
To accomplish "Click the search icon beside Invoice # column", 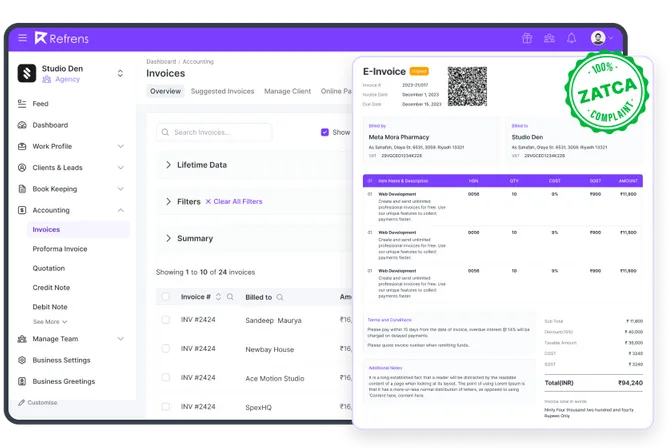I will (x=230, y=297).
